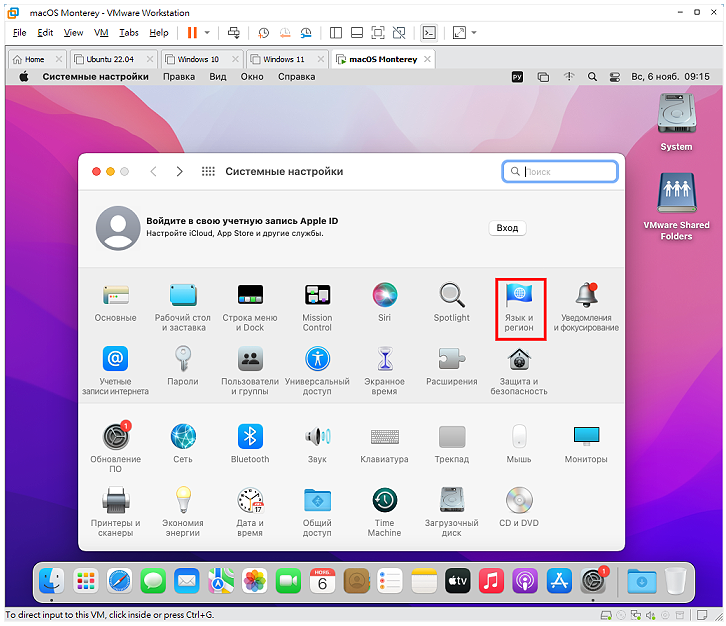
Task: Open the VMware VM menu
Action: tap(101, 32)
